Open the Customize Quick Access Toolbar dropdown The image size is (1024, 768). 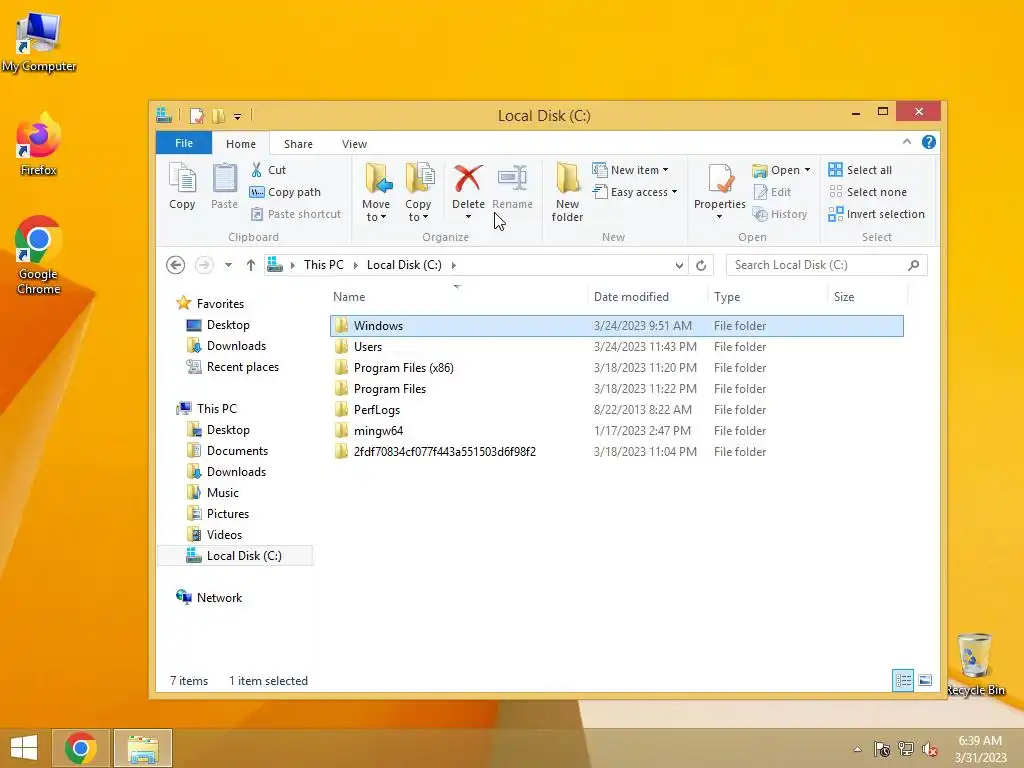point(238,117)
